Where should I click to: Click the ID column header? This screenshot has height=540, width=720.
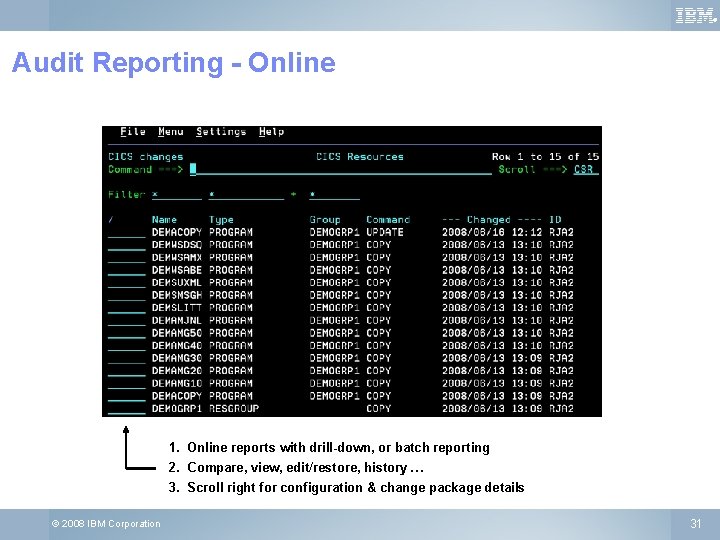[x=555, y=220]
